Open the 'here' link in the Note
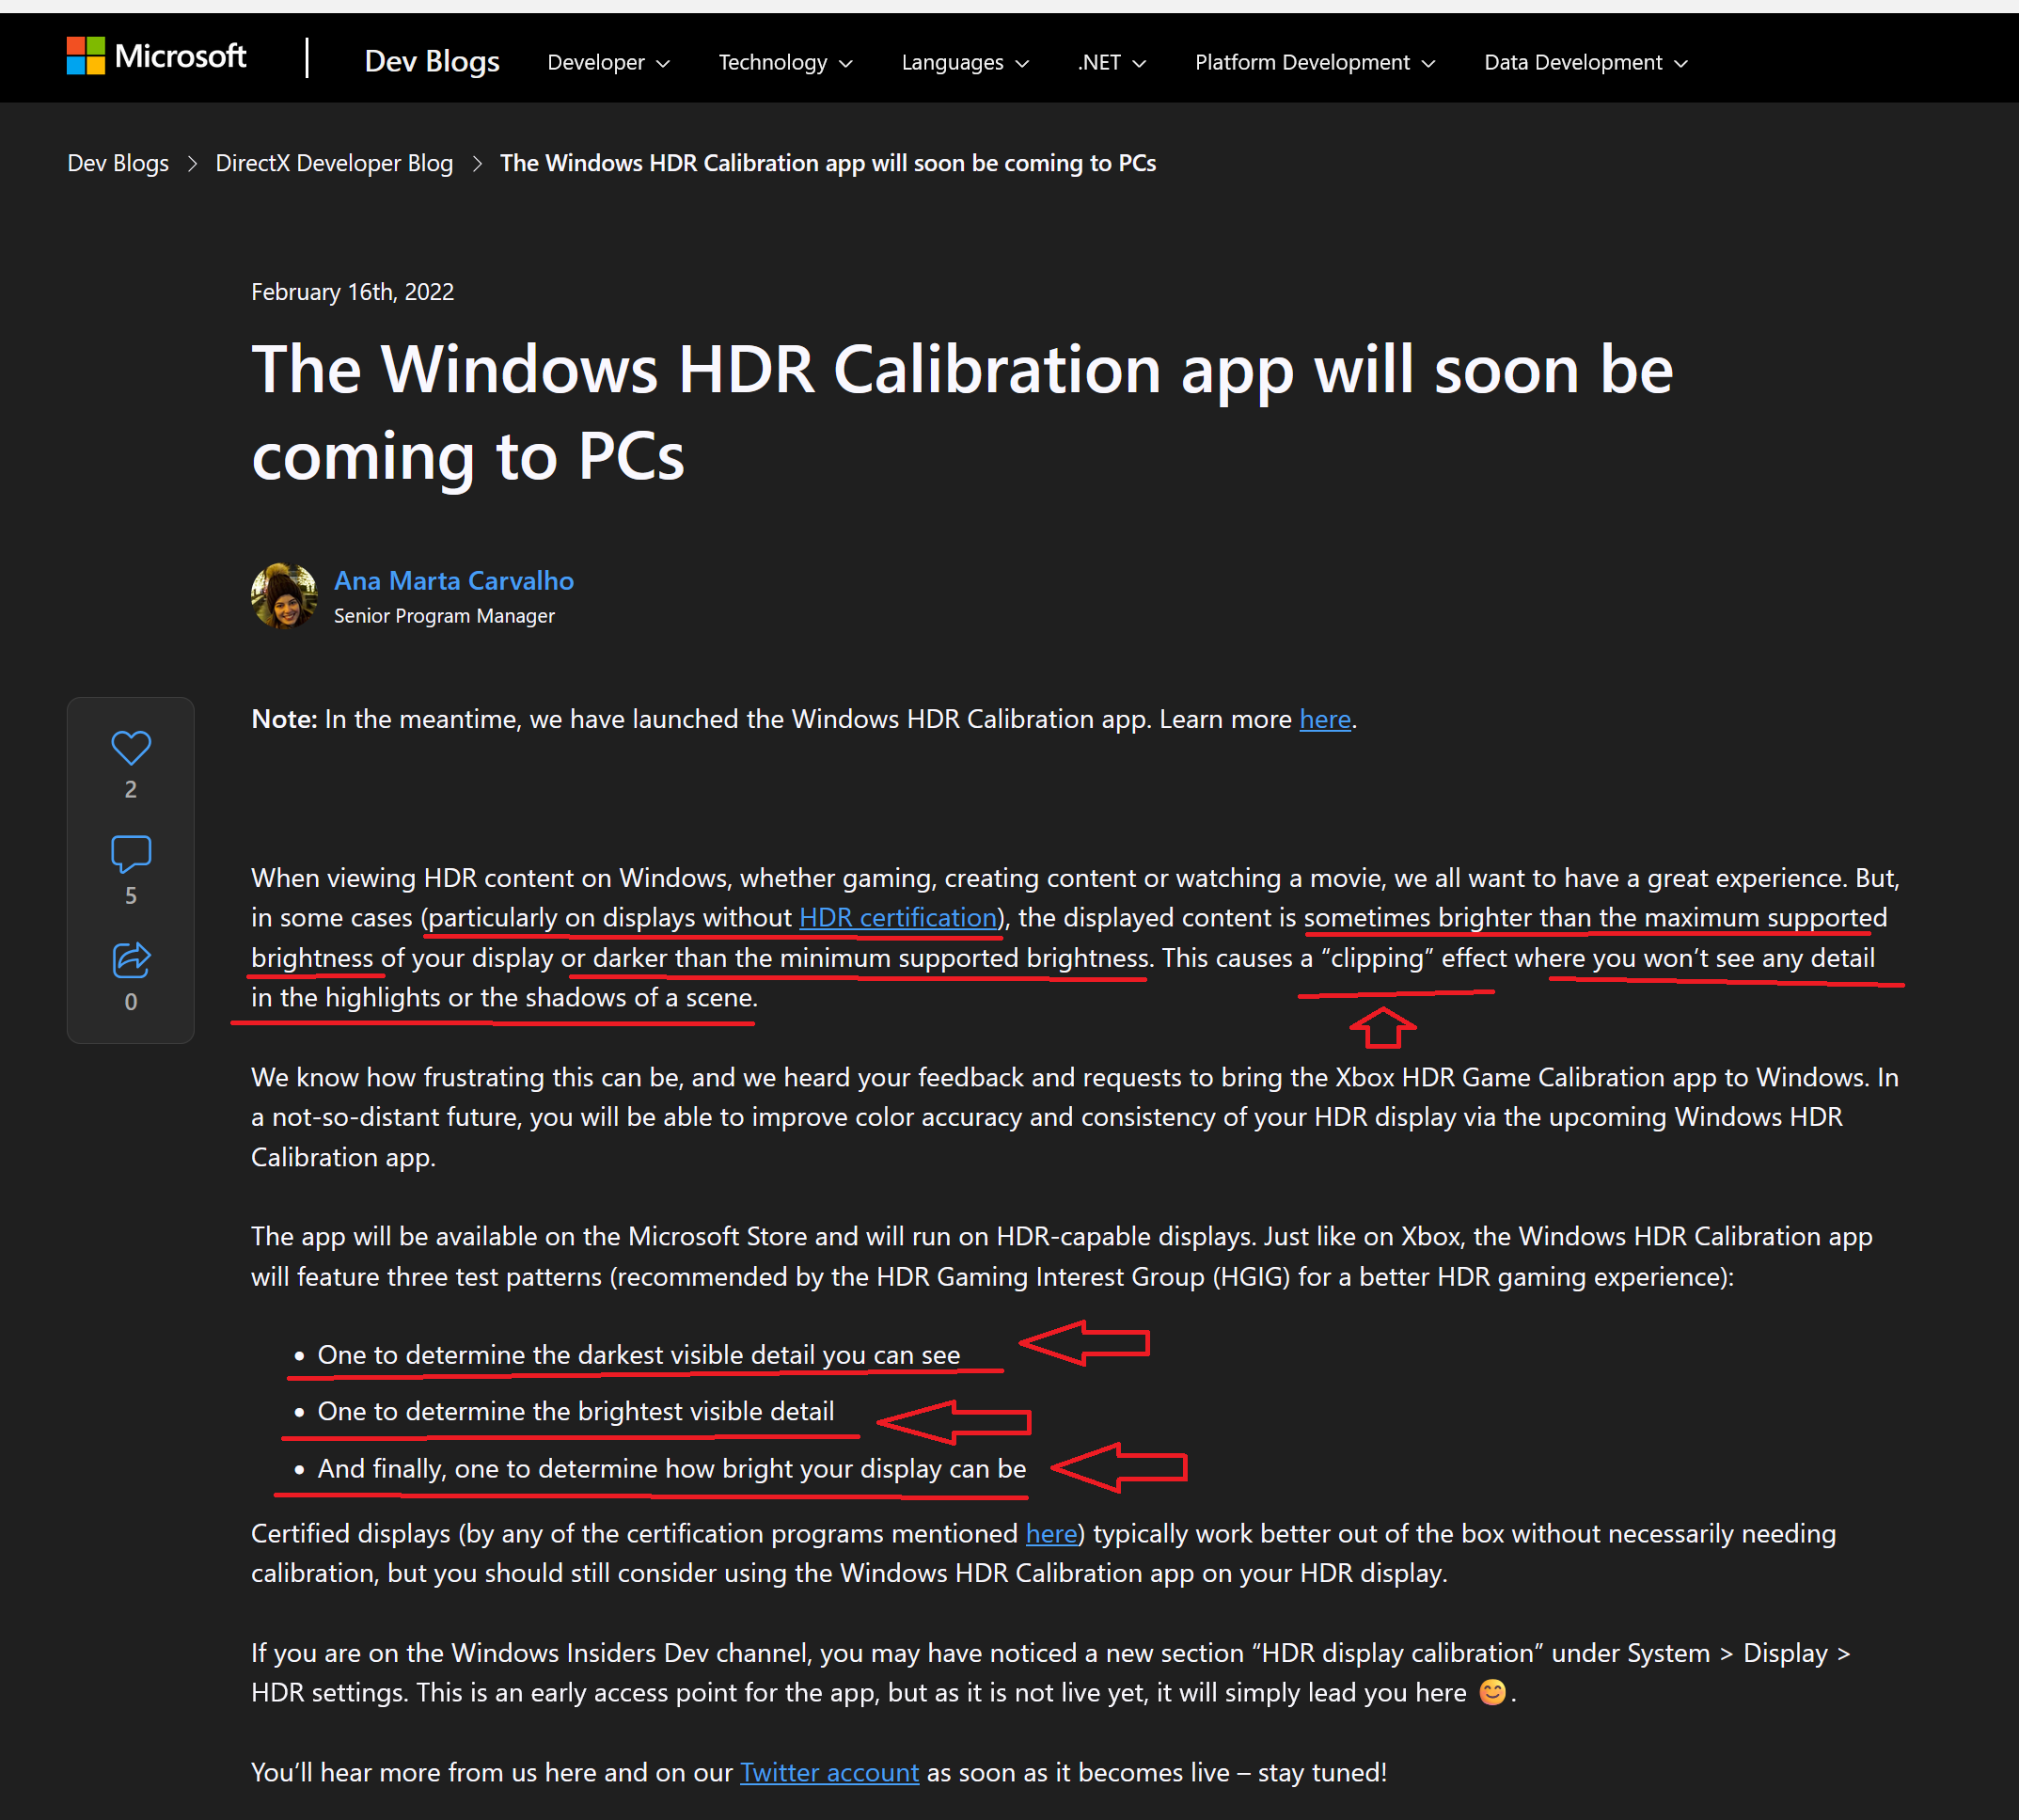Viewport: 2019px width, 1820px height. (1325, 718)
